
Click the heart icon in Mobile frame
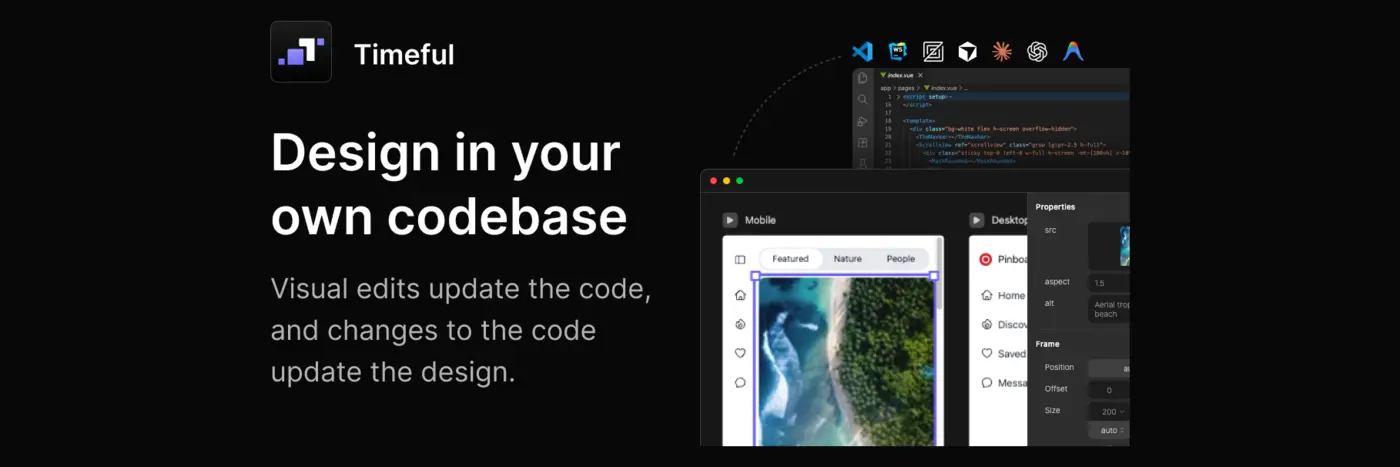pos(740,353)
